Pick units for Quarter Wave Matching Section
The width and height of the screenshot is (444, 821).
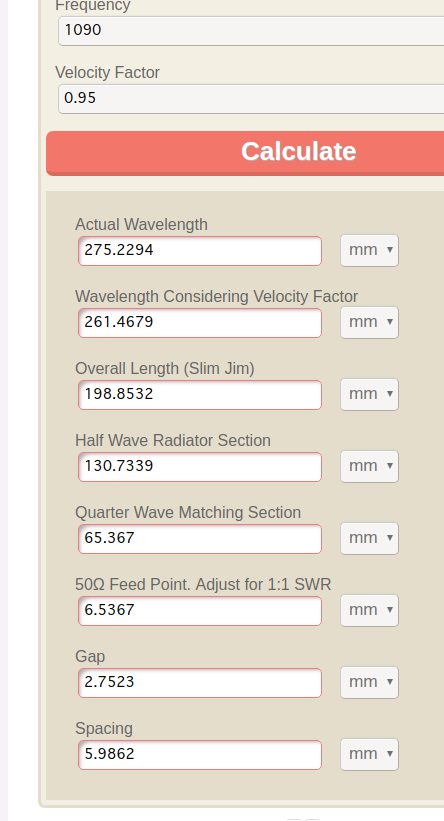[x=370, y=538]
